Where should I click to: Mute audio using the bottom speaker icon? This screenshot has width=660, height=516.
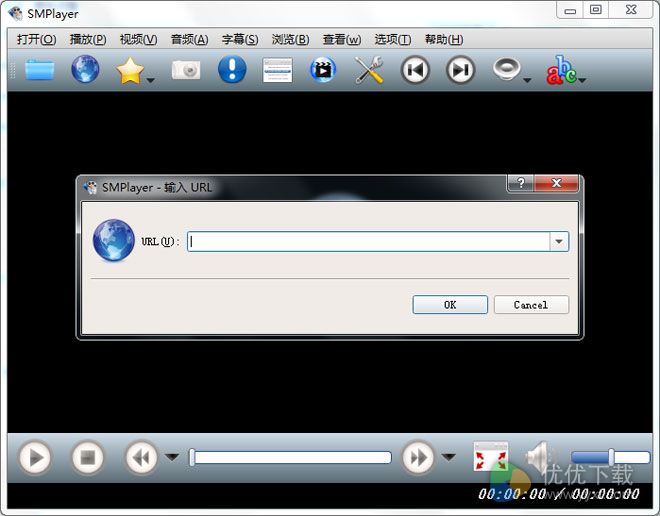(x=540, y=457)
